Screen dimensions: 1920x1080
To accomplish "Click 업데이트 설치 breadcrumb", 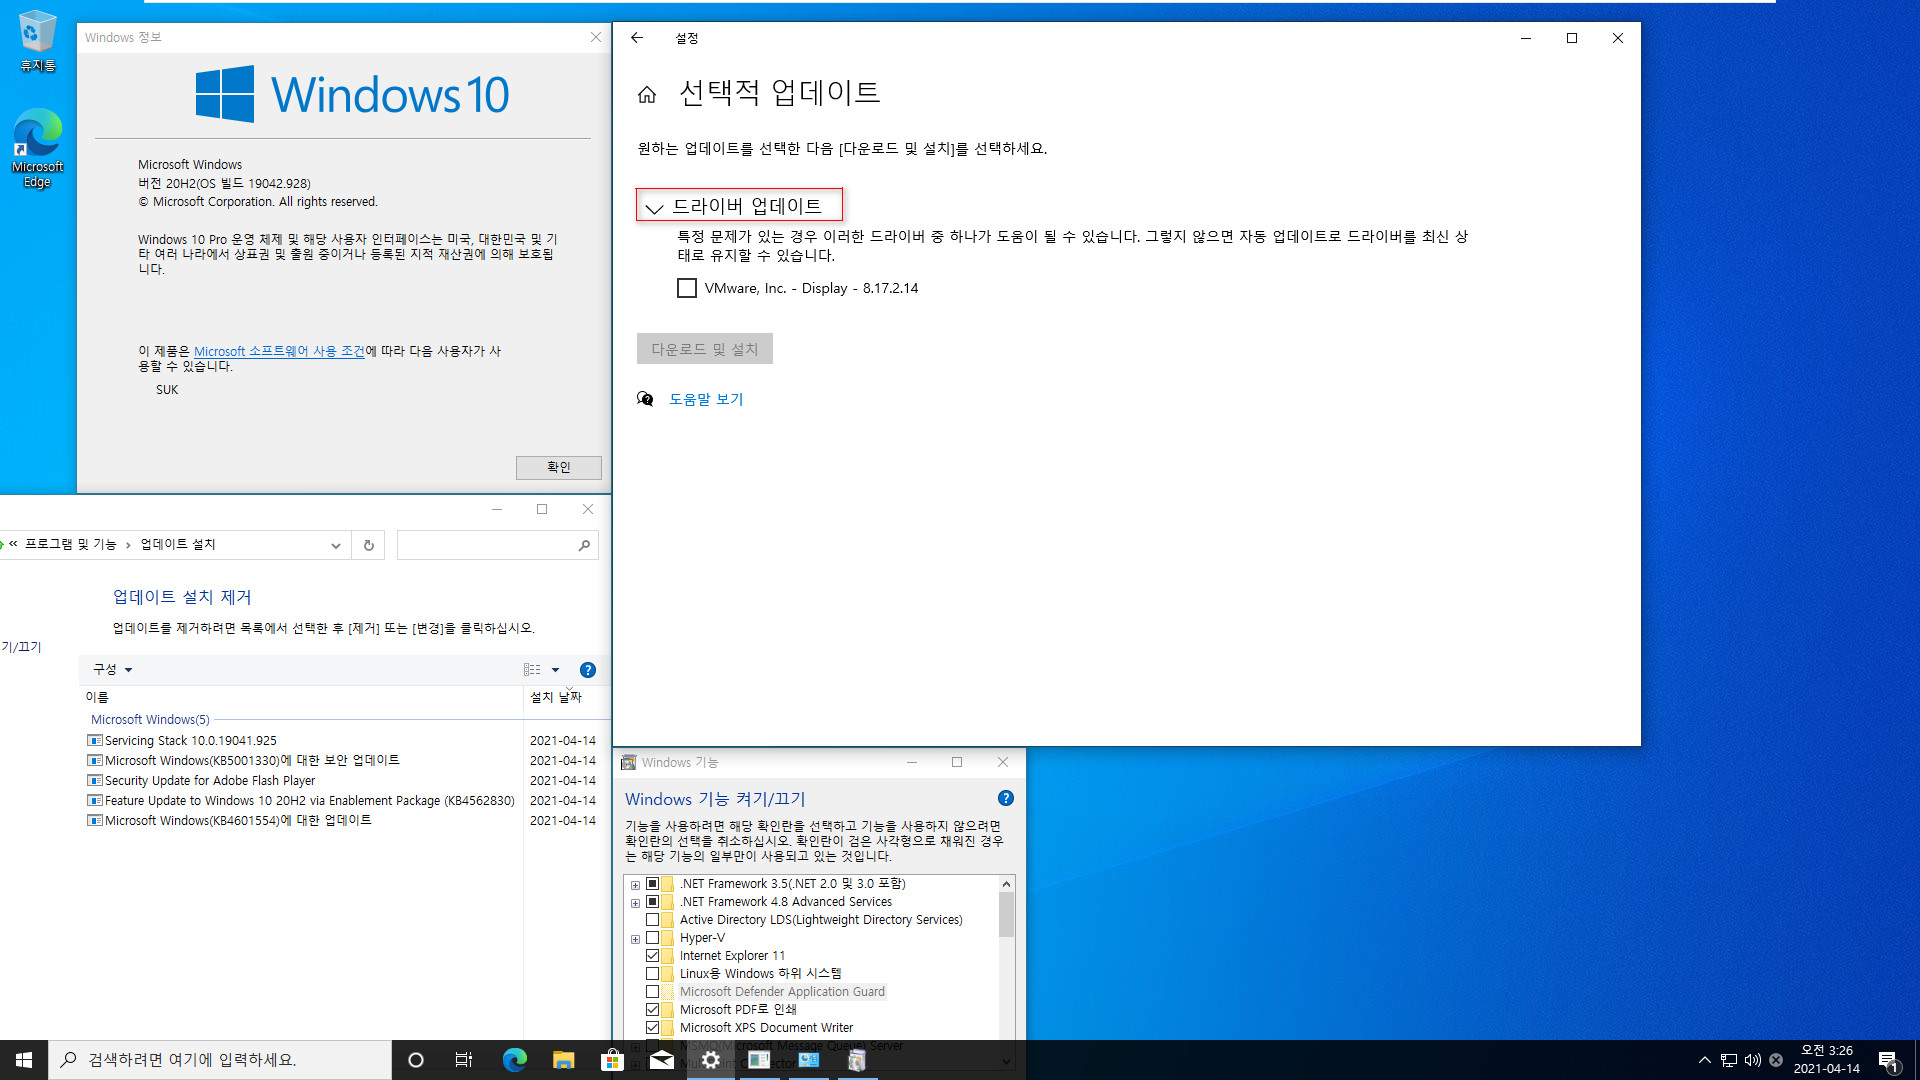I will (x=178, y=544).
